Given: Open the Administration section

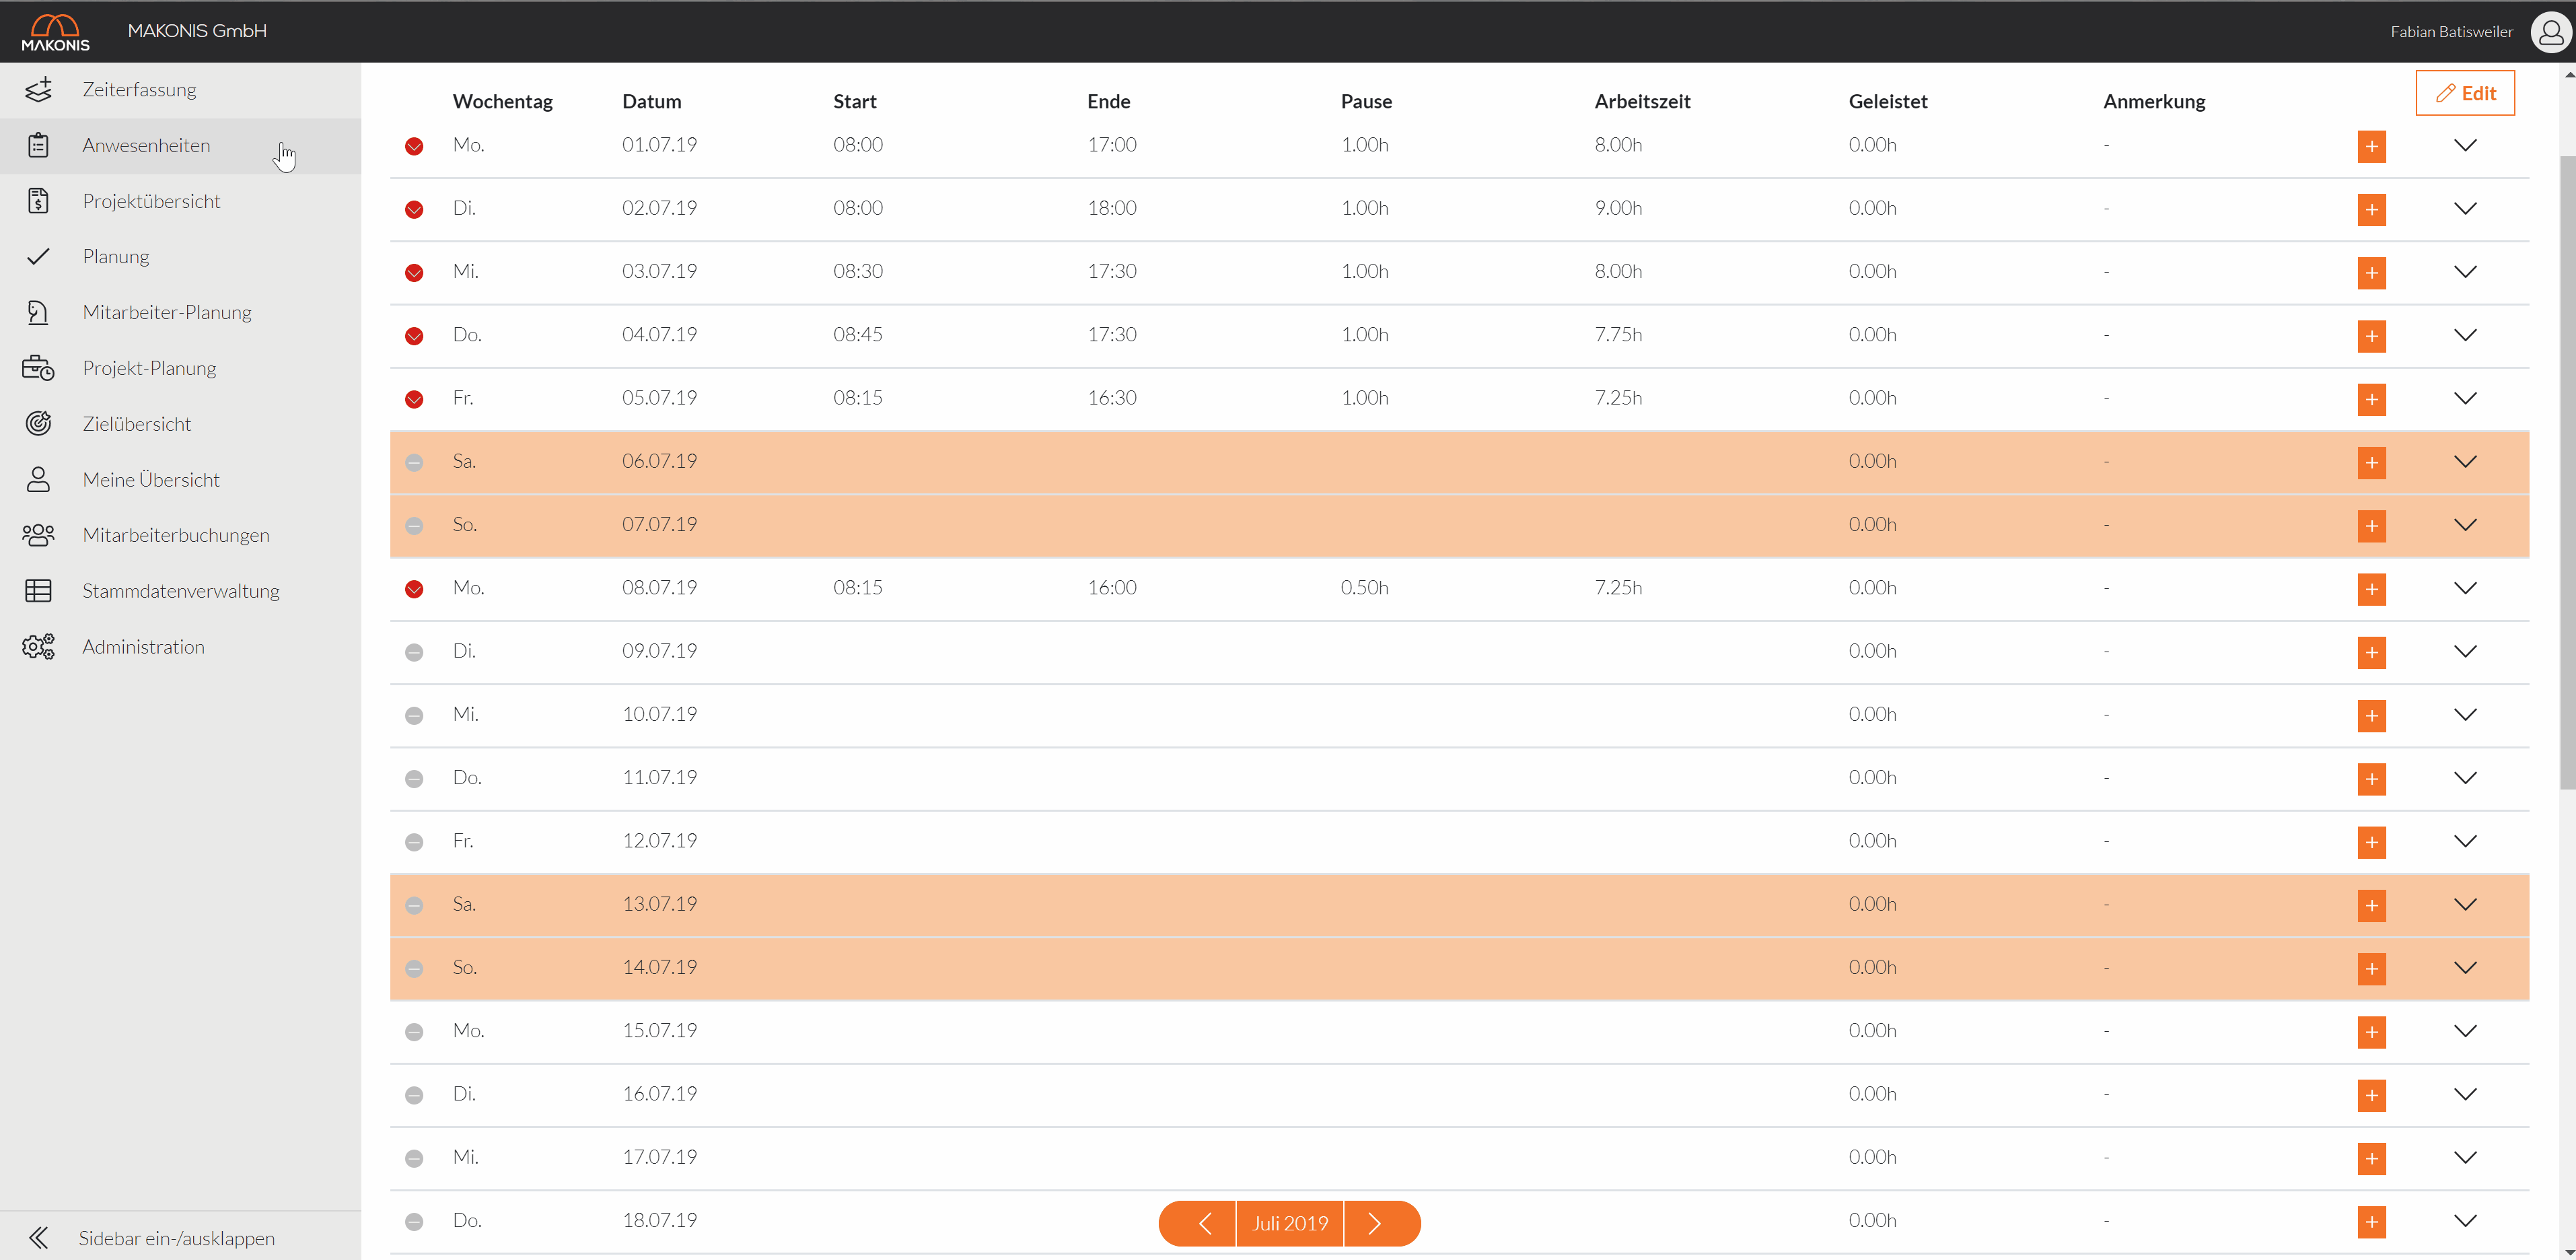Looking at the screenshot, I should 180,647.
